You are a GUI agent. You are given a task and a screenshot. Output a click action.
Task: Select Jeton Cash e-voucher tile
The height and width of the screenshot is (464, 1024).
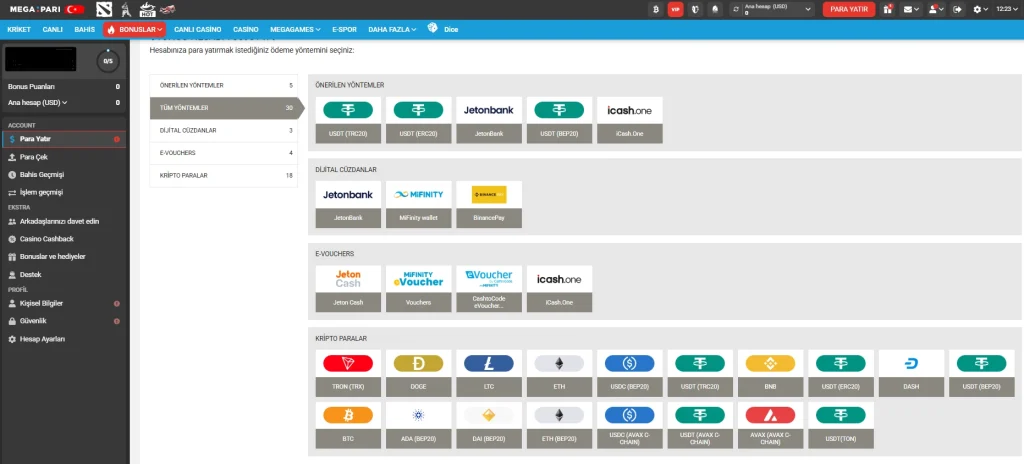347,288
